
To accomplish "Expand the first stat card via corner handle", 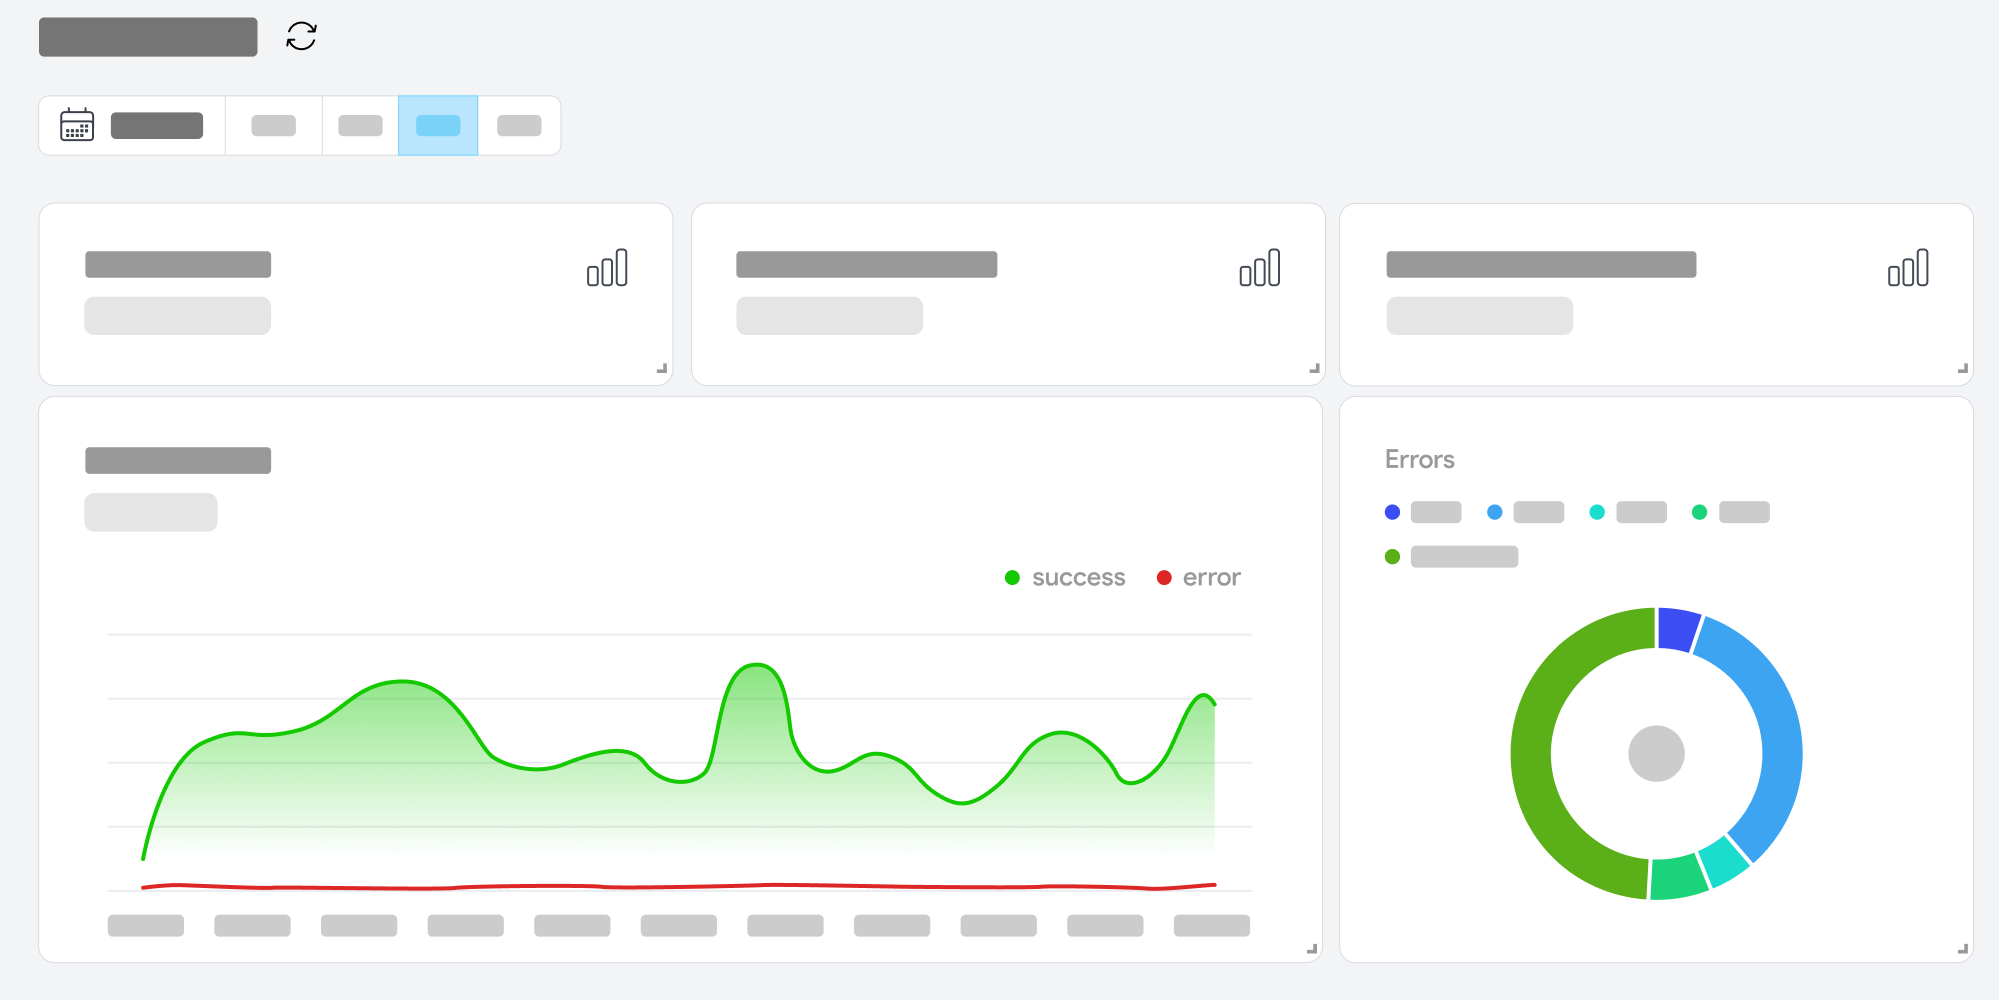I will pos(660,368).
